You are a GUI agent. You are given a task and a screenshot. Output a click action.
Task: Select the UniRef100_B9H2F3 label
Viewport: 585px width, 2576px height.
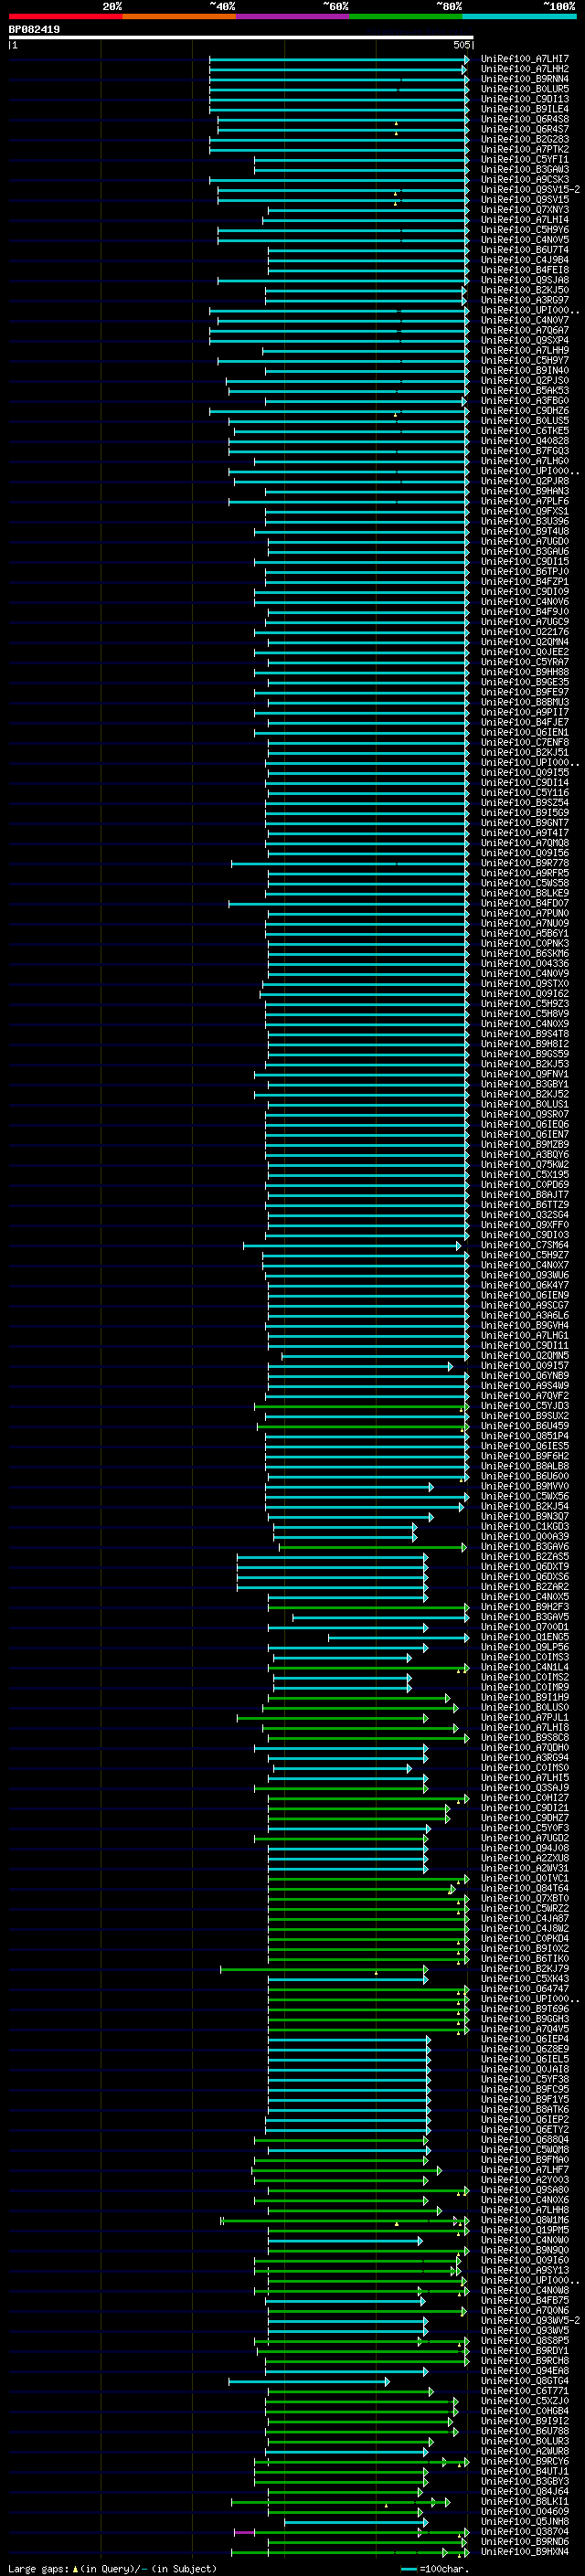[524, 1607]
